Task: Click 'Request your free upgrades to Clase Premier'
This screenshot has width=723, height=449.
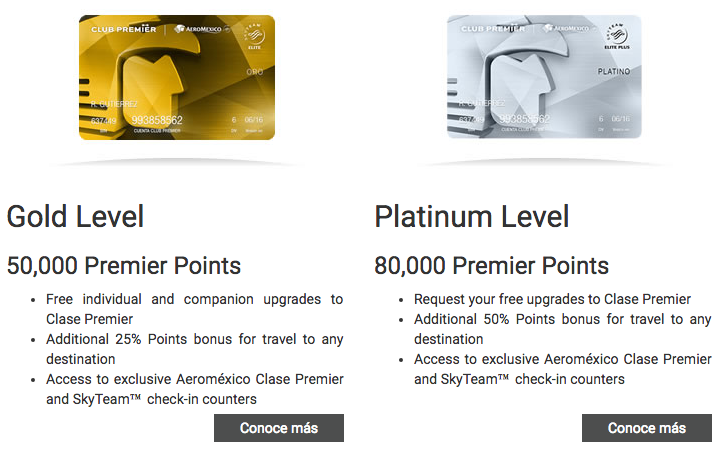Action: (x=552, y=299)
